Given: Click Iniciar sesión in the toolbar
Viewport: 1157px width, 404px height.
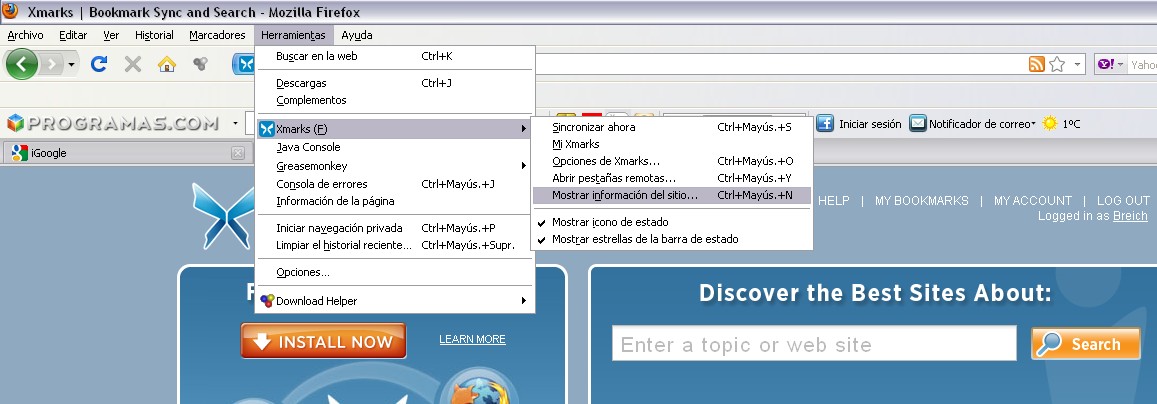Looking at the screenshot, I should tap(870, 124).
